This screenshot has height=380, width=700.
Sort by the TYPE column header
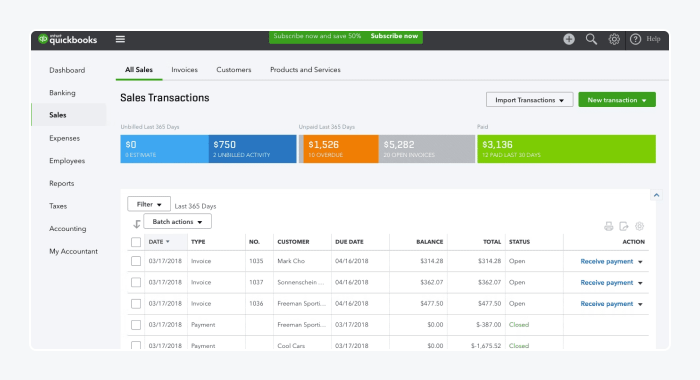[x=198, y=242]
